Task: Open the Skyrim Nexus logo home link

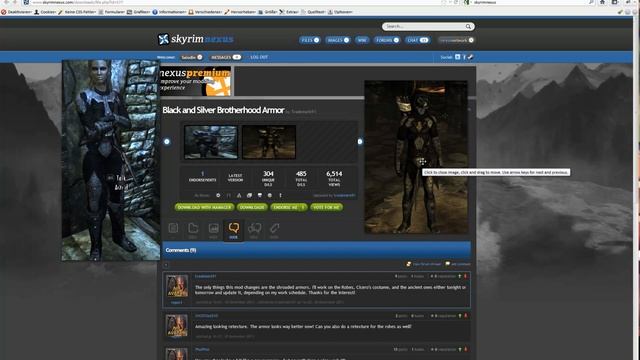Action: 196,39
